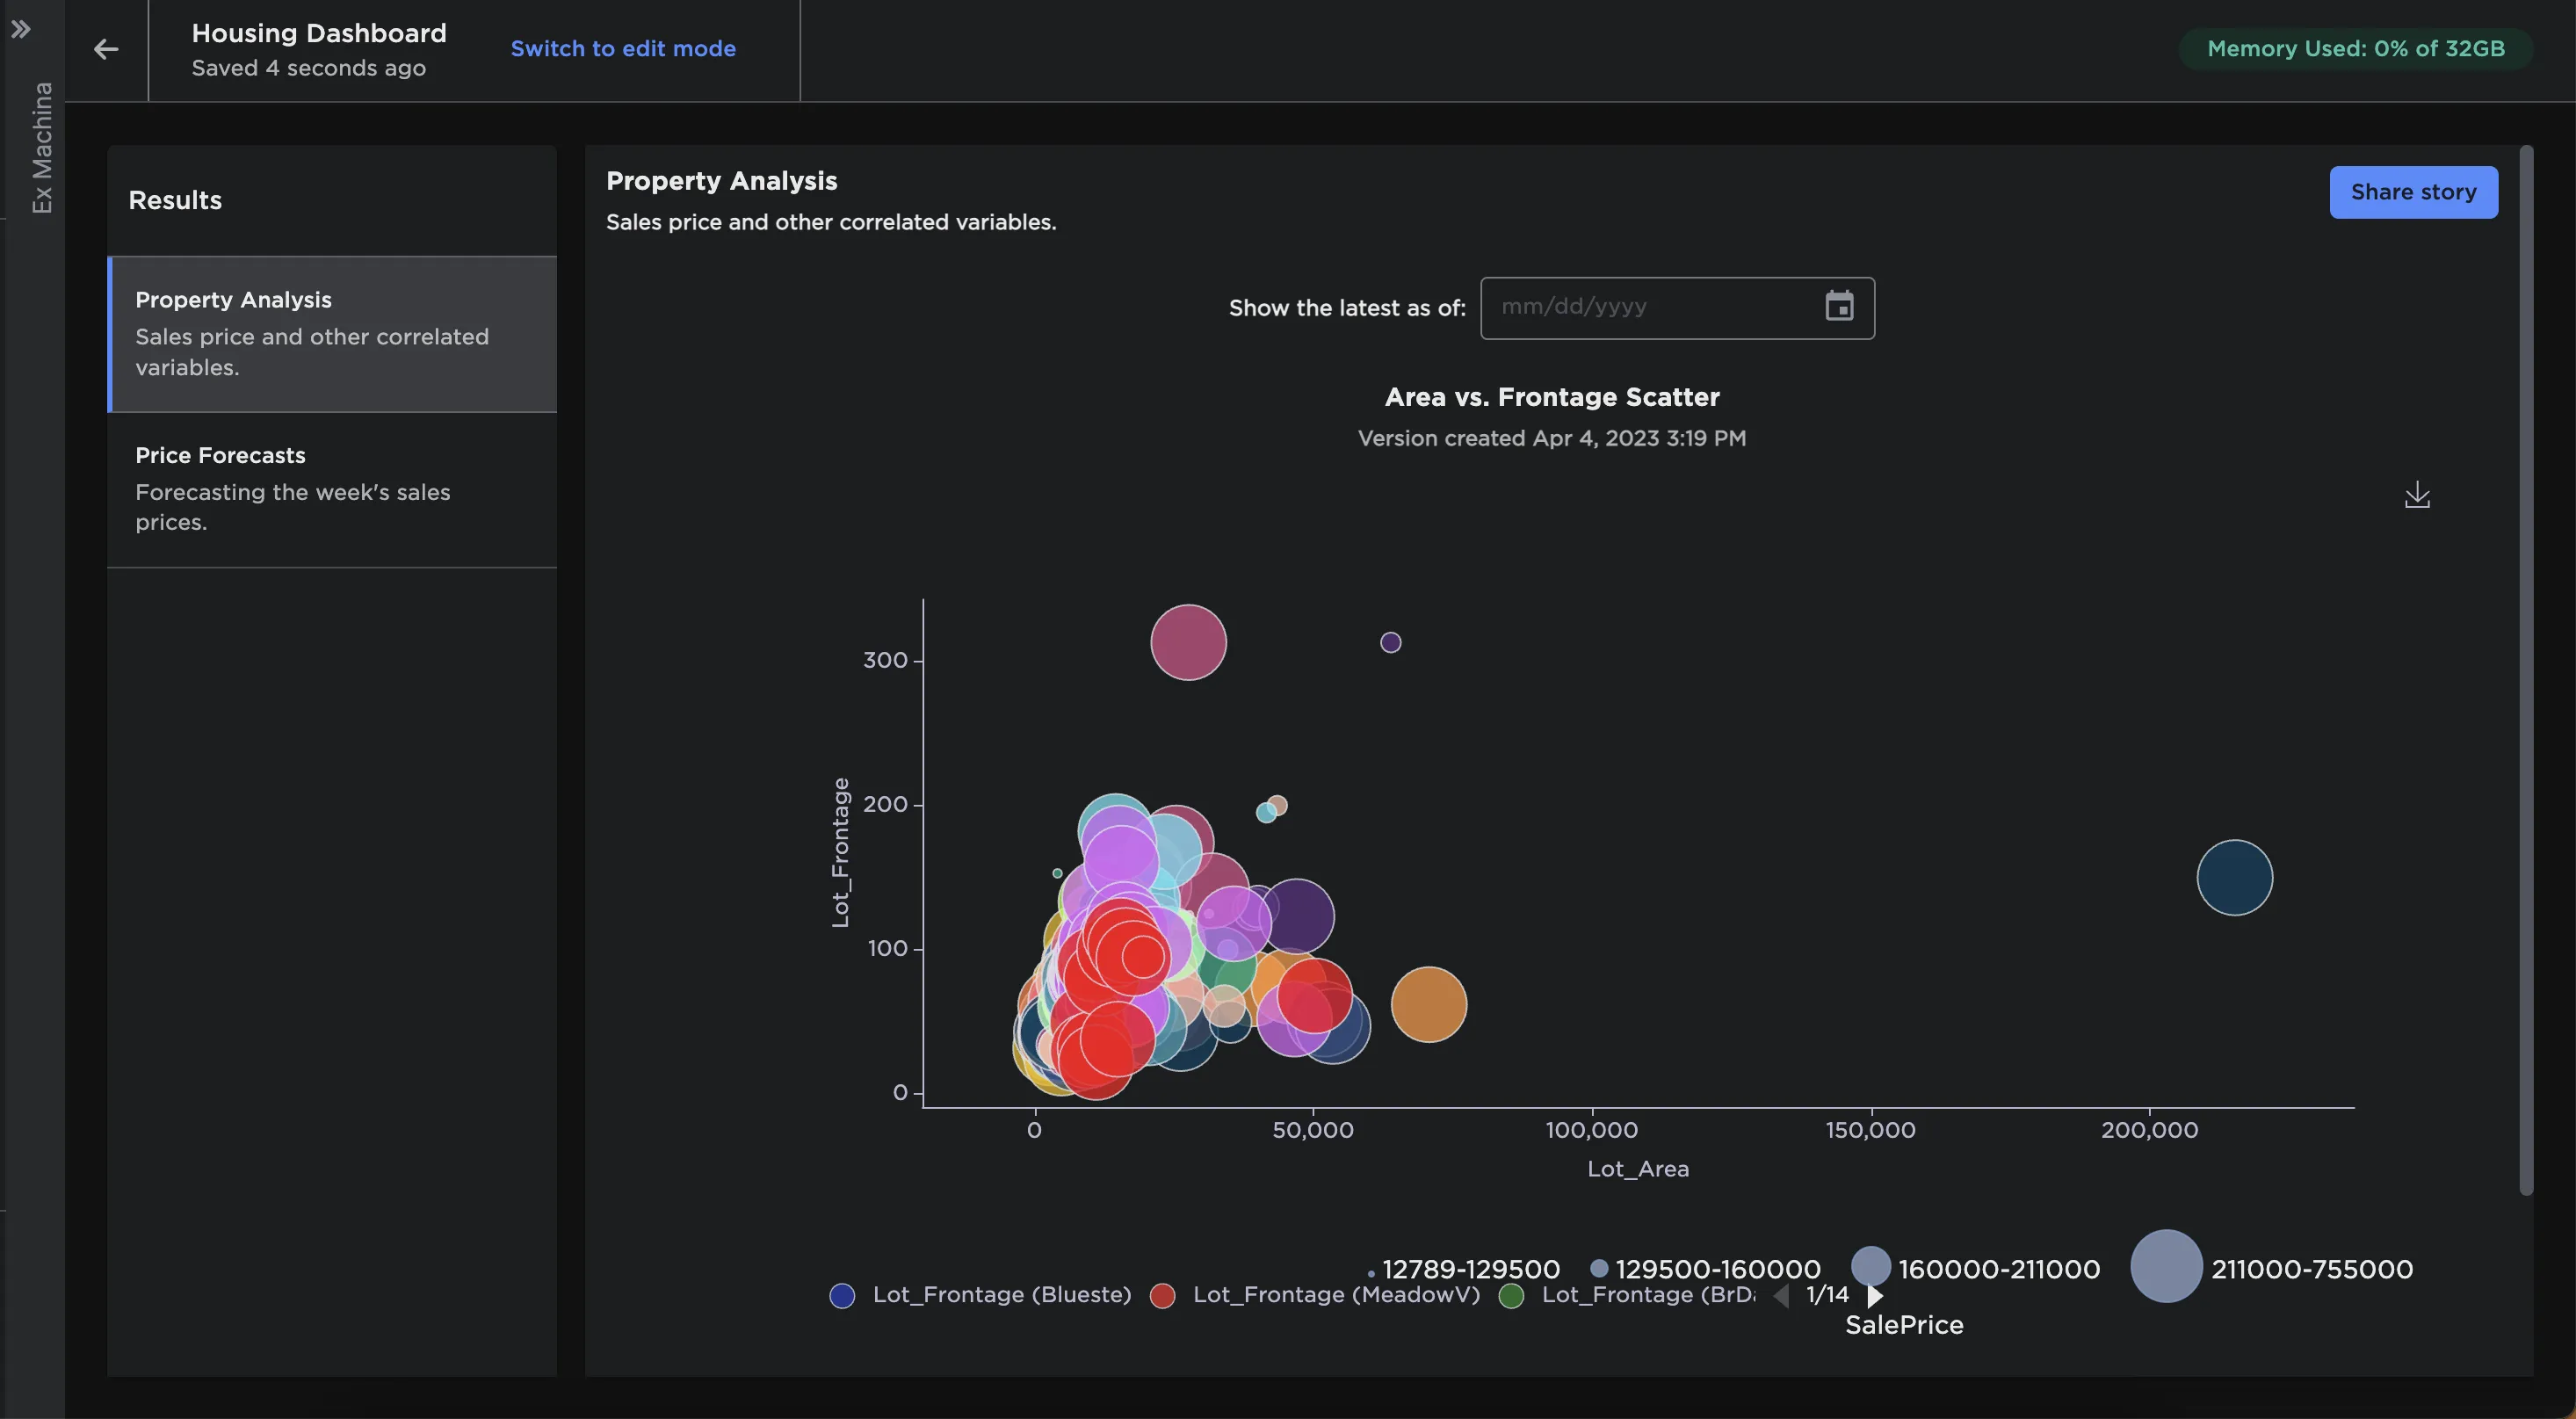Go to the next legend page arrow
The height and width of the screenshot is (1419, 2576).
click(1875, 1295)
